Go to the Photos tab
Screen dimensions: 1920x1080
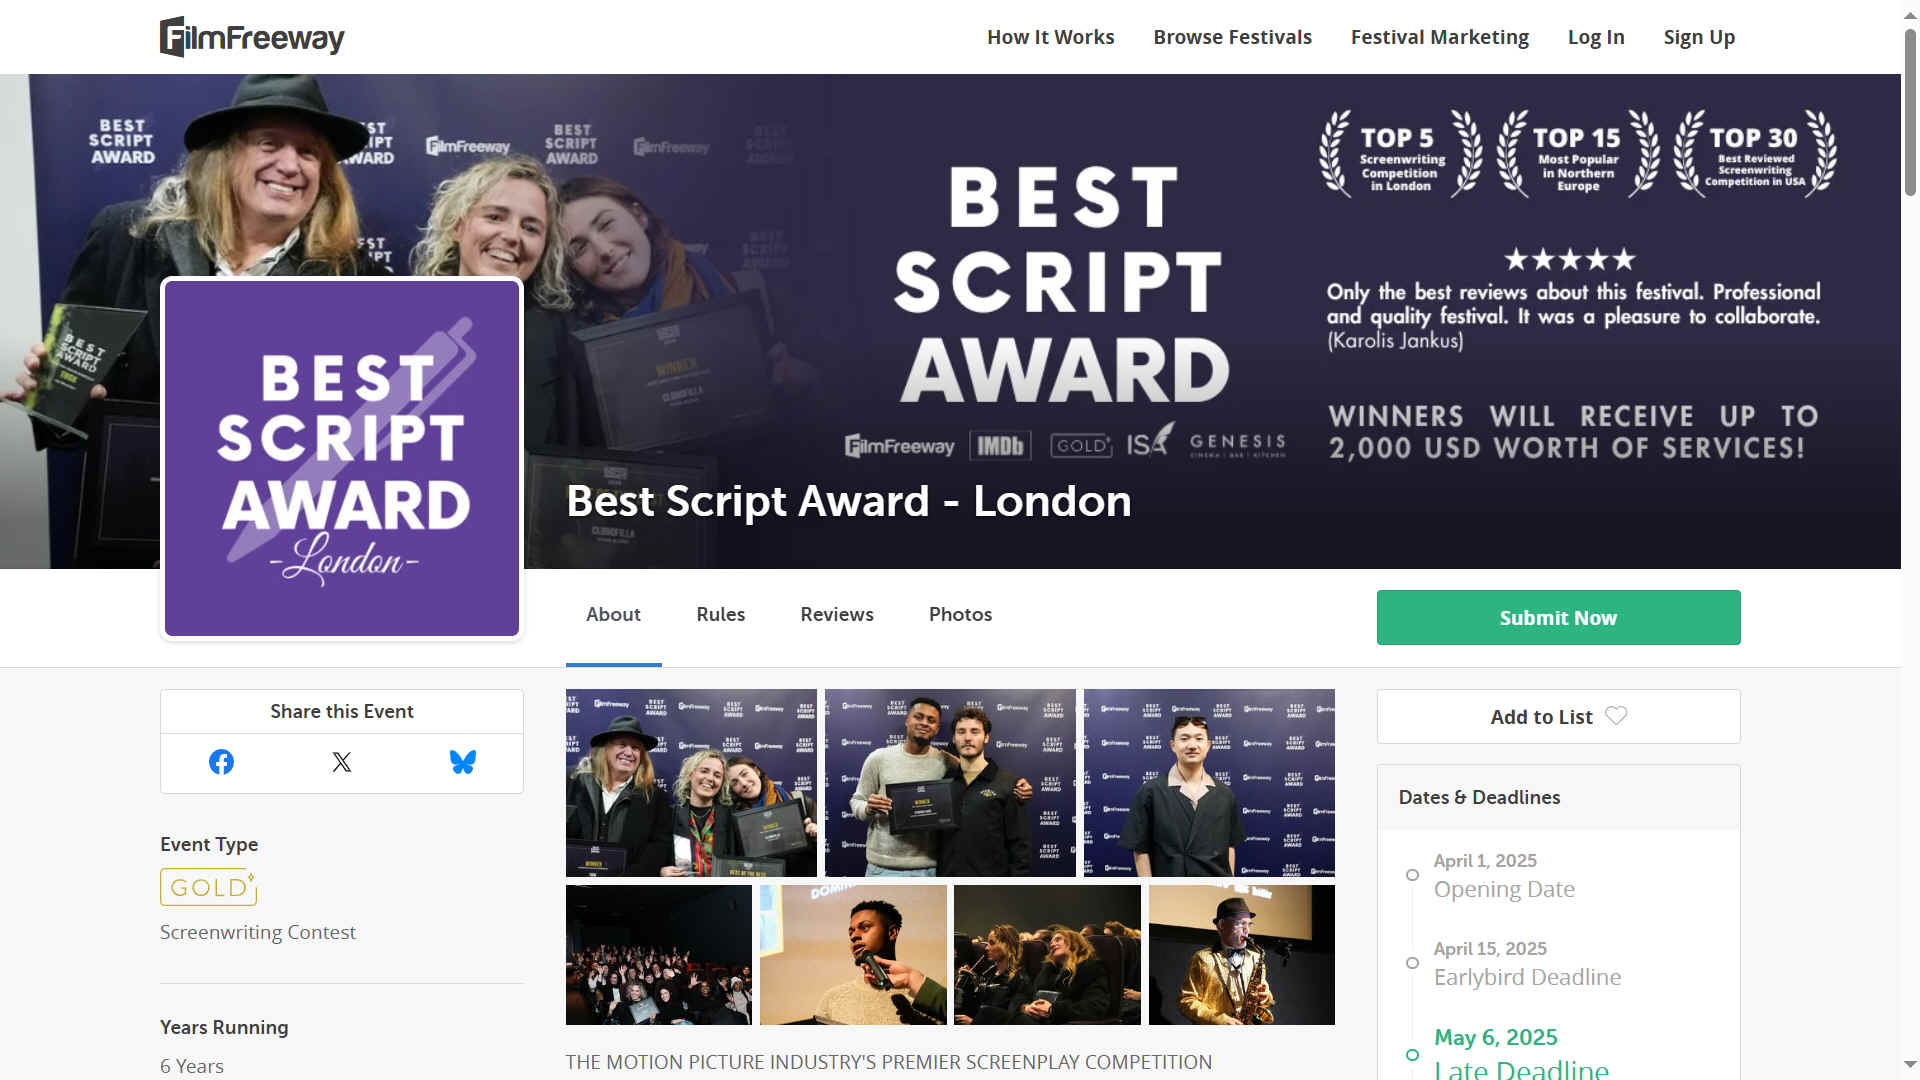(960, 614)
